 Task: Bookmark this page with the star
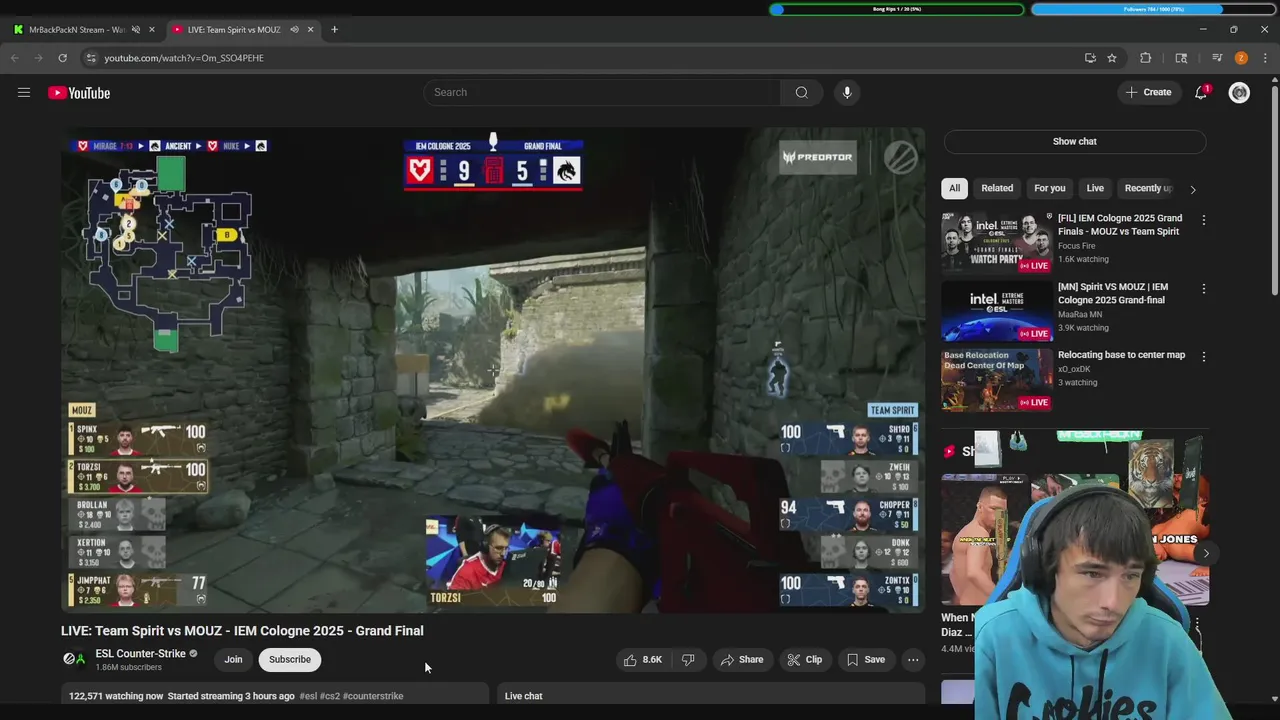1112,58
